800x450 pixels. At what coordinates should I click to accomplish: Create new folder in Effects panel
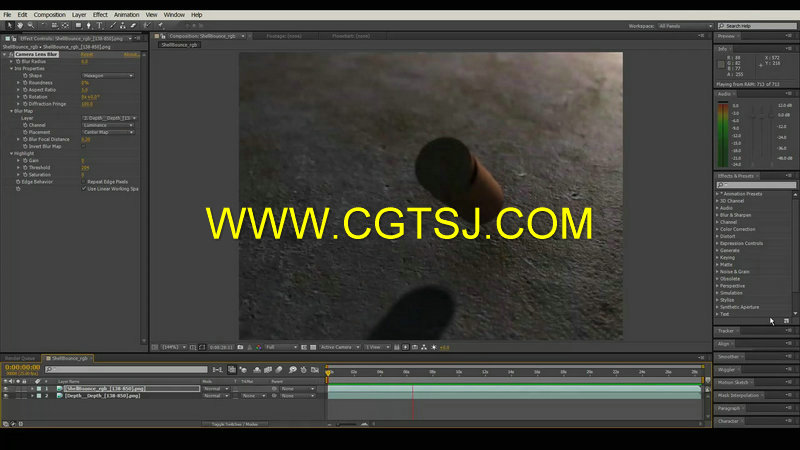pyautogui.click(x=786, y=321)
